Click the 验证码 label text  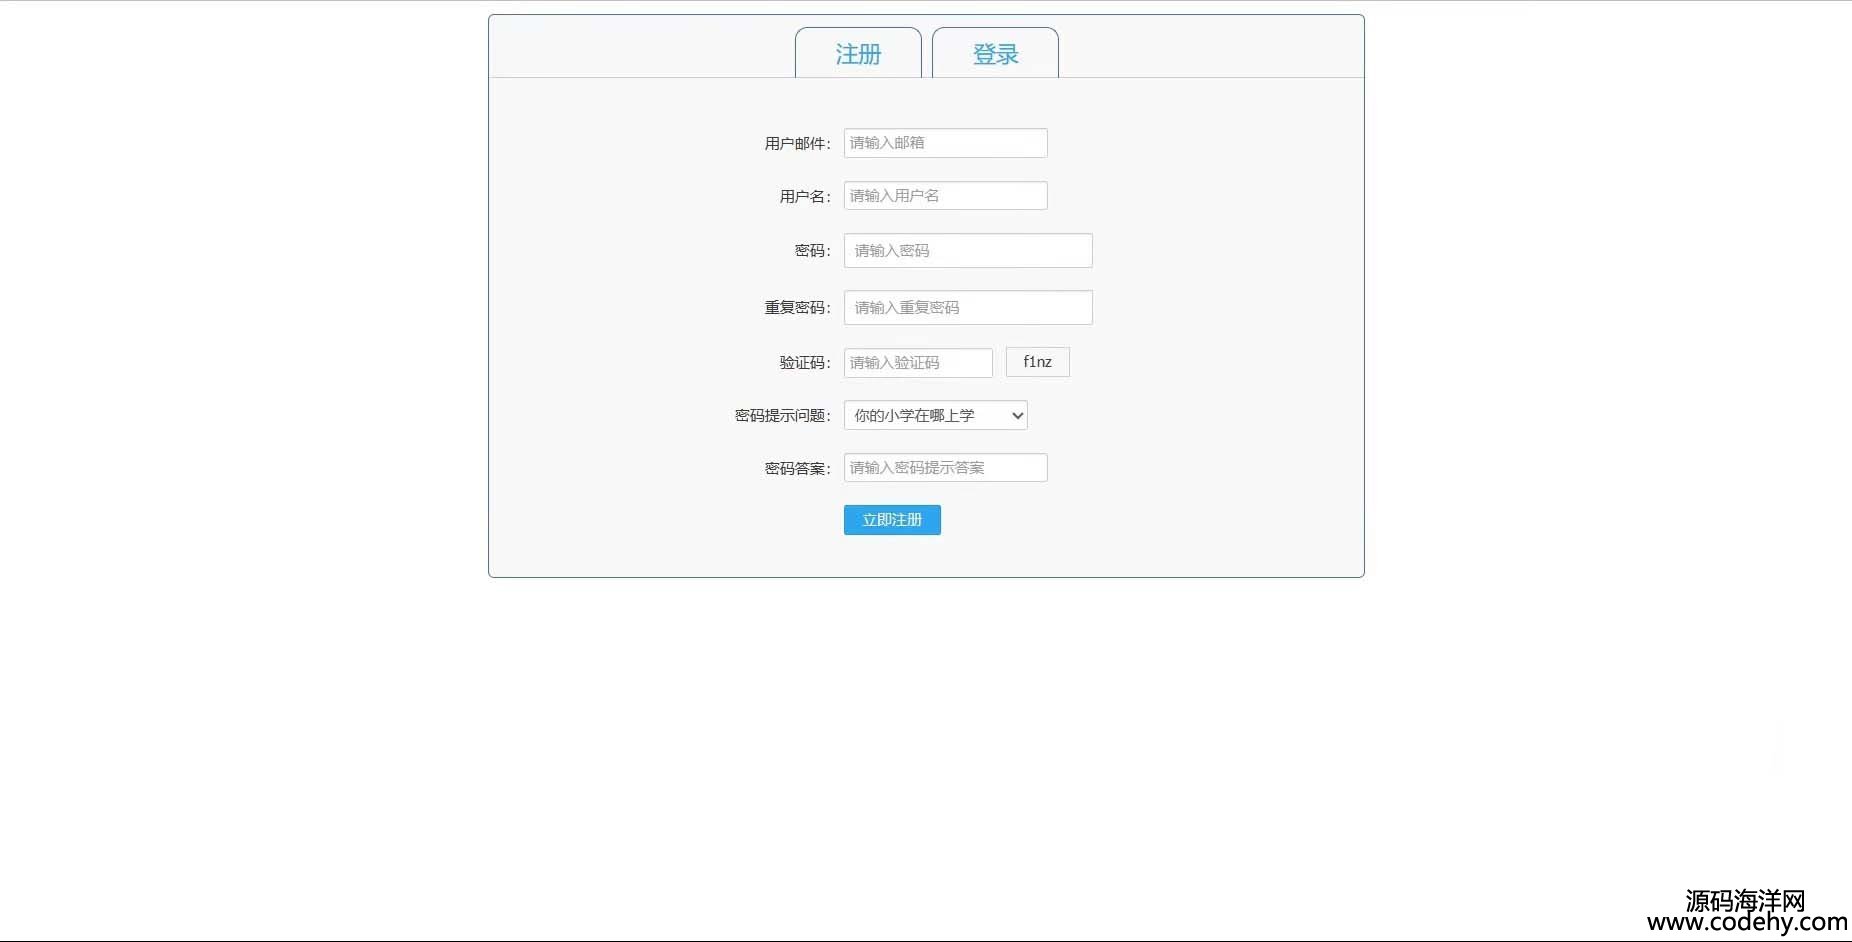coord(805,363)
